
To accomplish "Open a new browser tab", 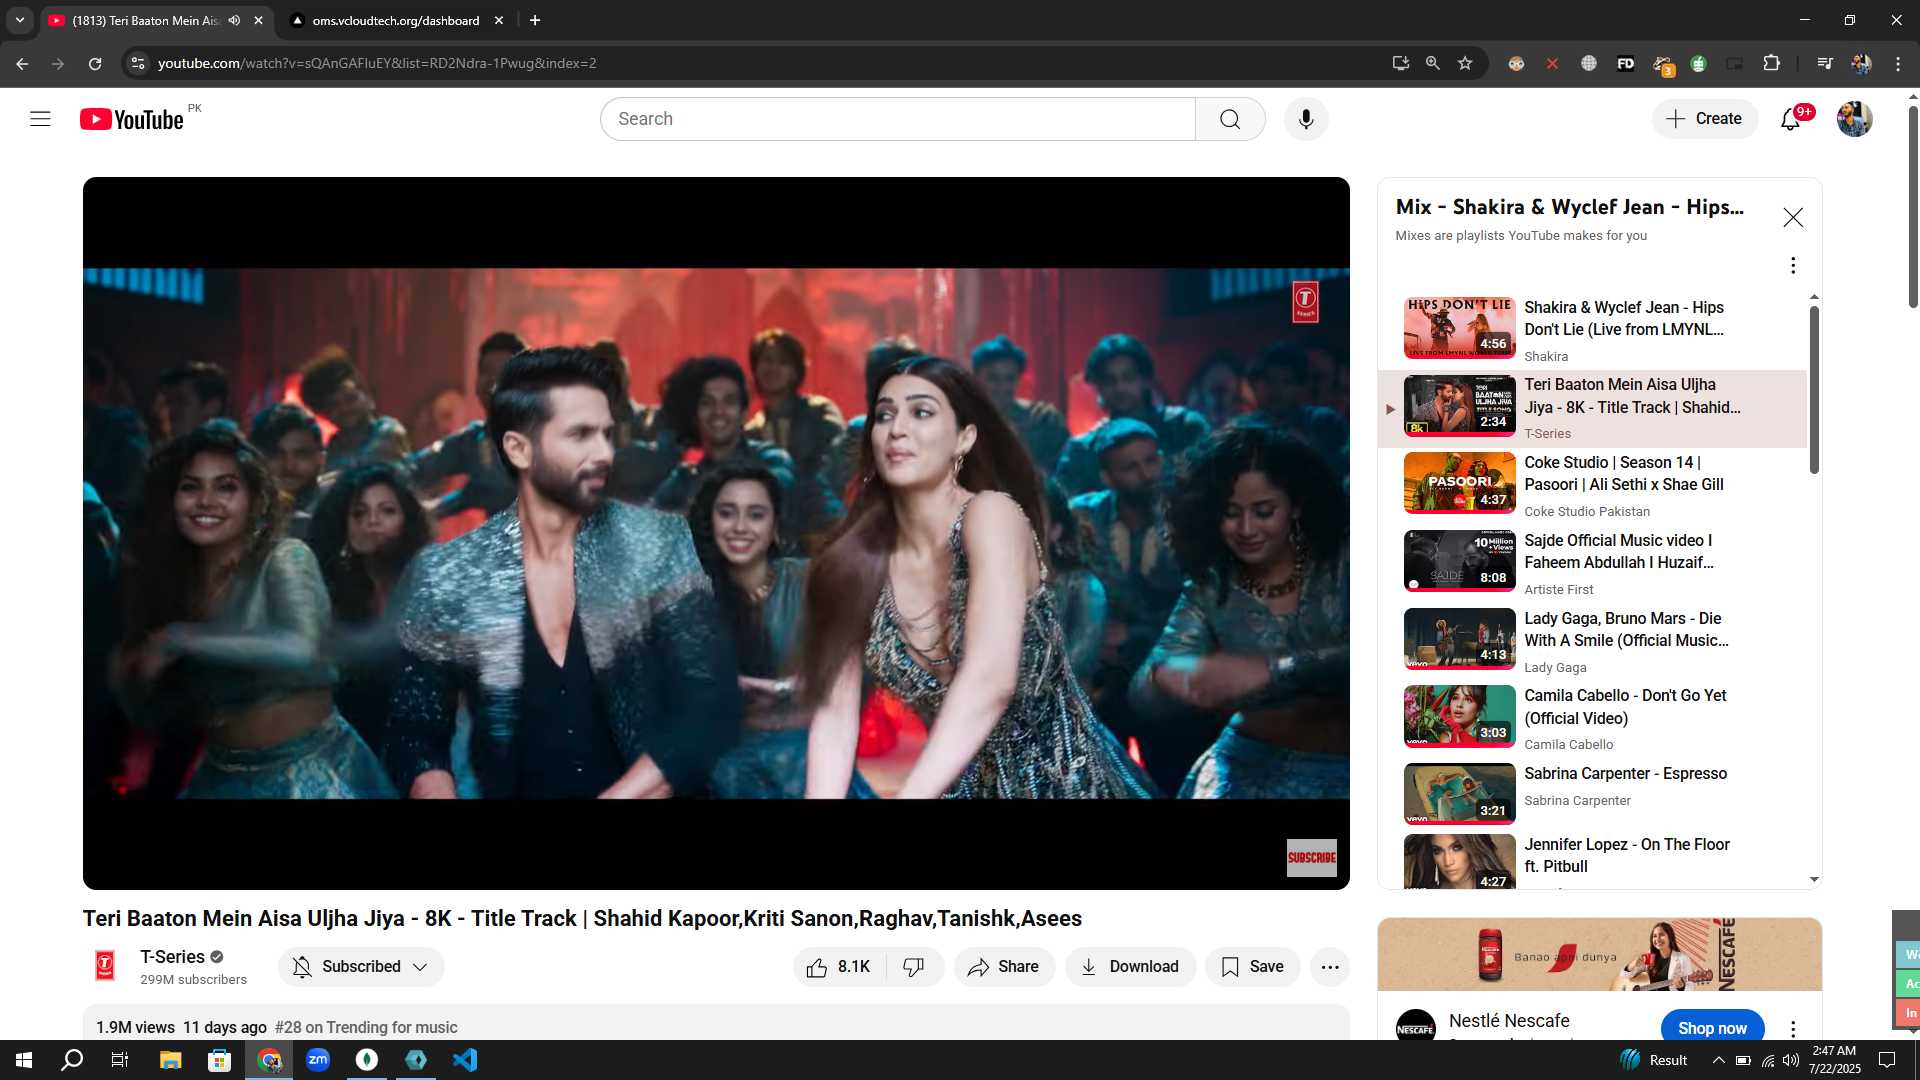I will [x=535, y=20].
